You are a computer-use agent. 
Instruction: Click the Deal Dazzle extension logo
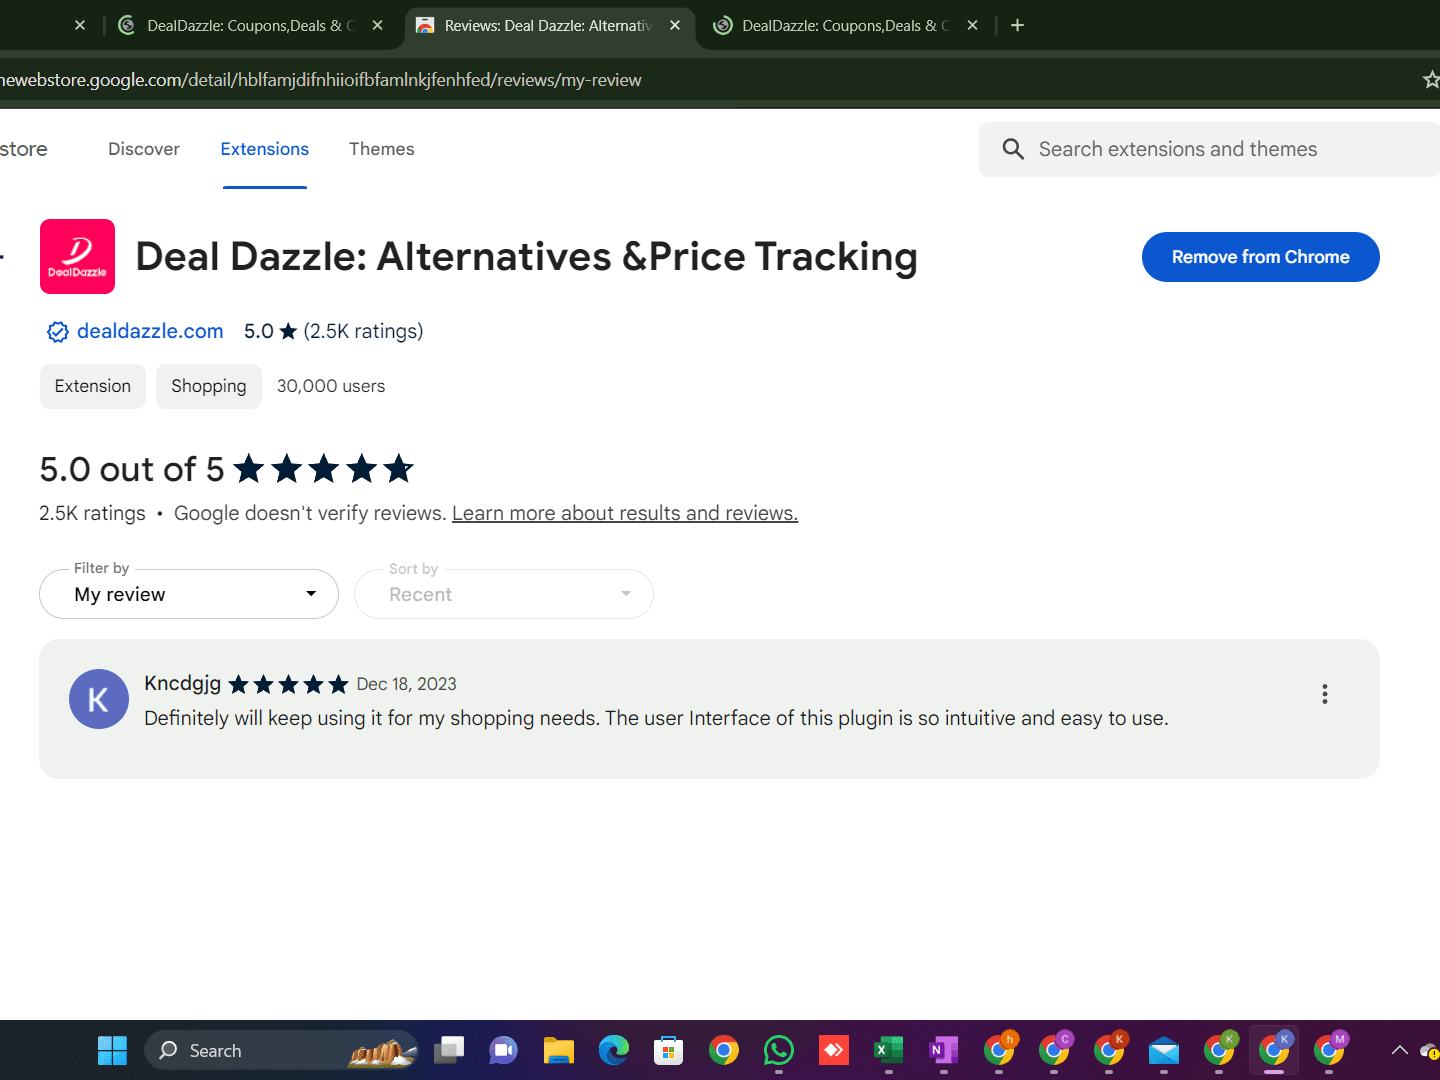[x=77, y=256]
